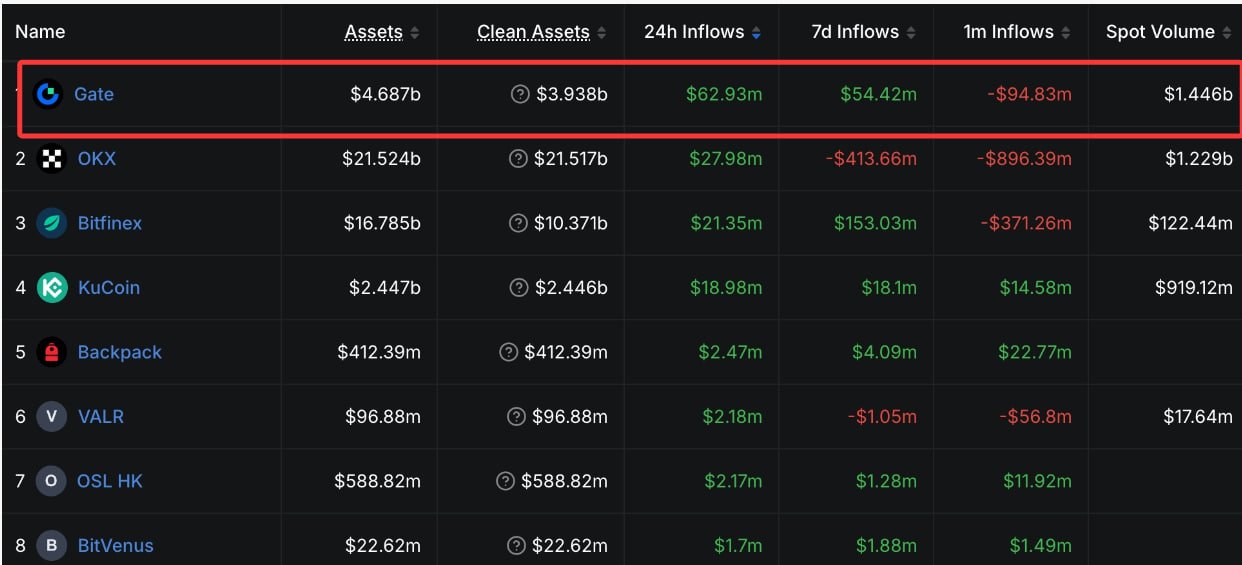This screenshot has width=1242, height=565.
Task: Click the Backpack red logo icon
Action: point(51,352)
